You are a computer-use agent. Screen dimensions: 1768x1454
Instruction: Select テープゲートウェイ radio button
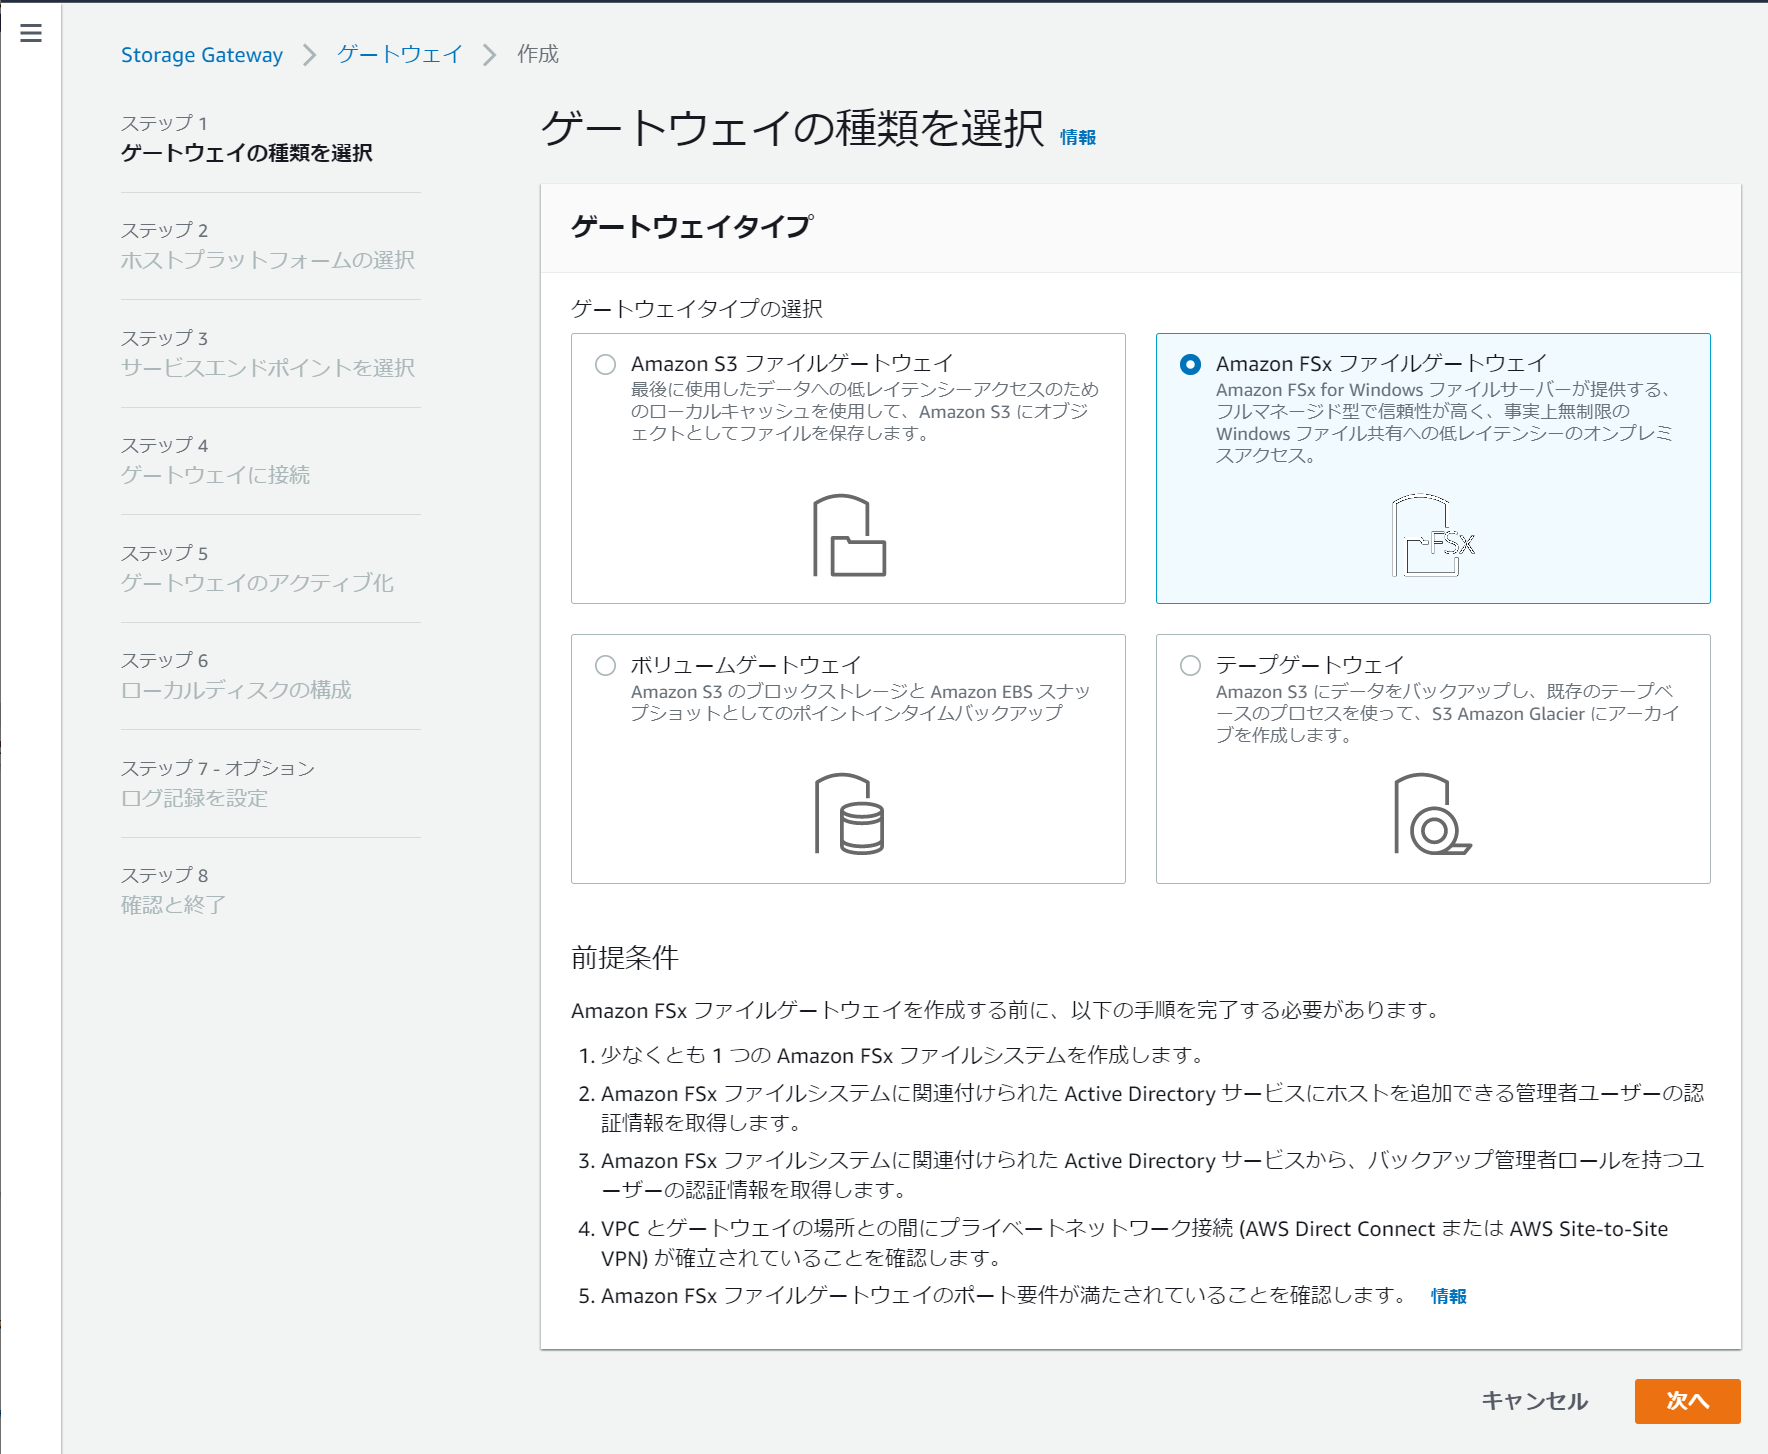pyautogui.click(x=1190, y=665)
